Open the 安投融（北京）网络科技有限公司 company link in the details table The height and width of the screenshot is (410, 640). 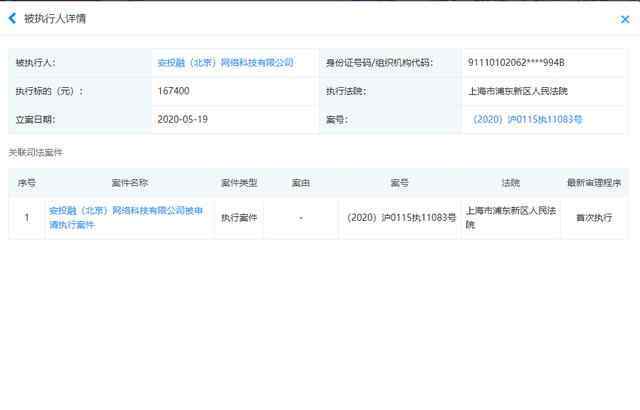click(x=225, y=62)
